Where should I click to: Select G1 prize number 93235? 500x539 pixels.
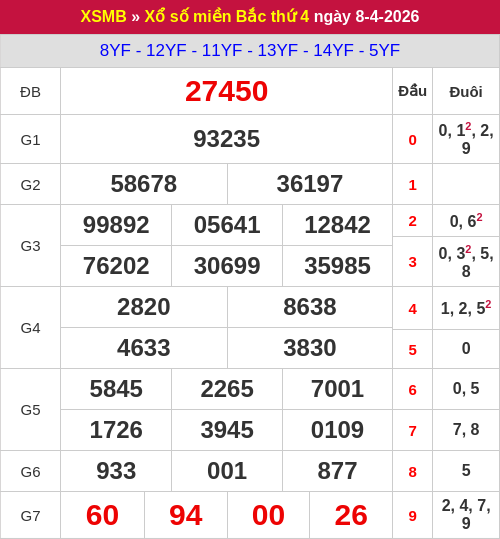226,139
